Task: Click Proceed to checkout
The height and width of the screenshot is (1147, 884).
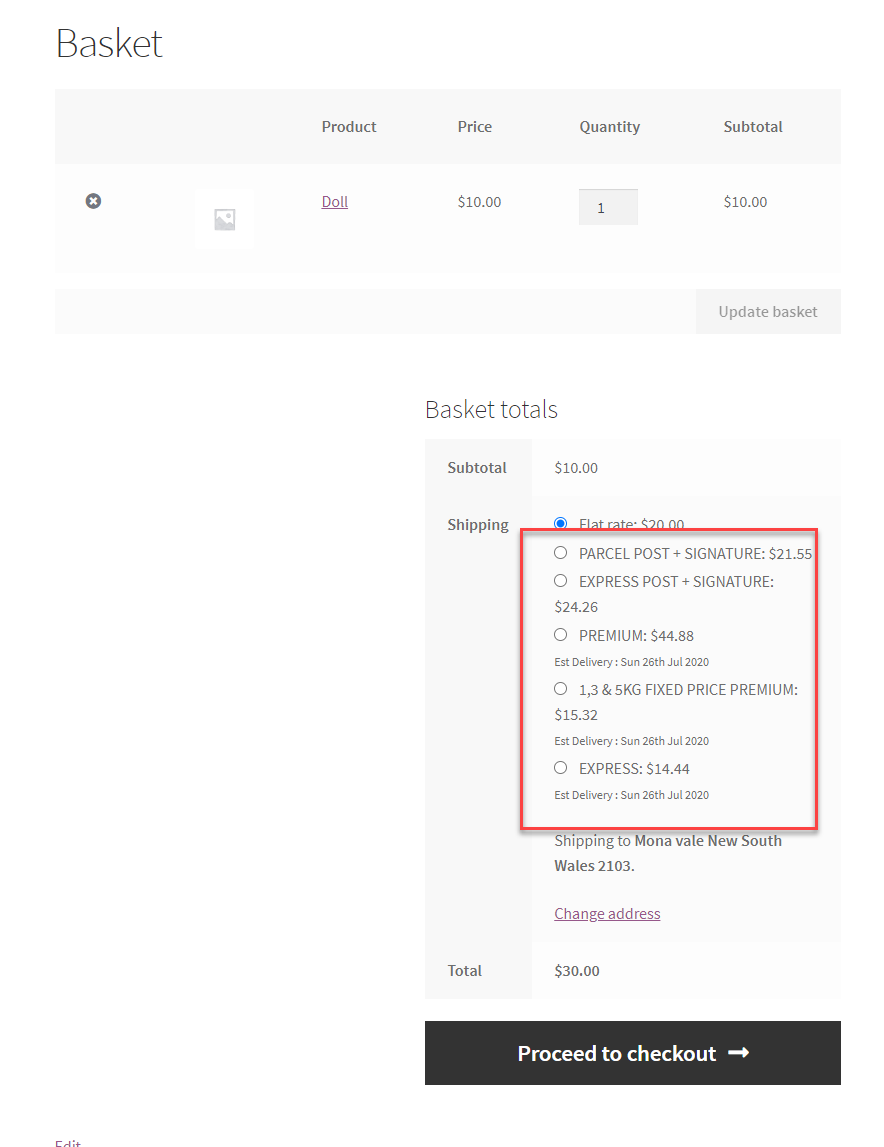Action: 632,1052
